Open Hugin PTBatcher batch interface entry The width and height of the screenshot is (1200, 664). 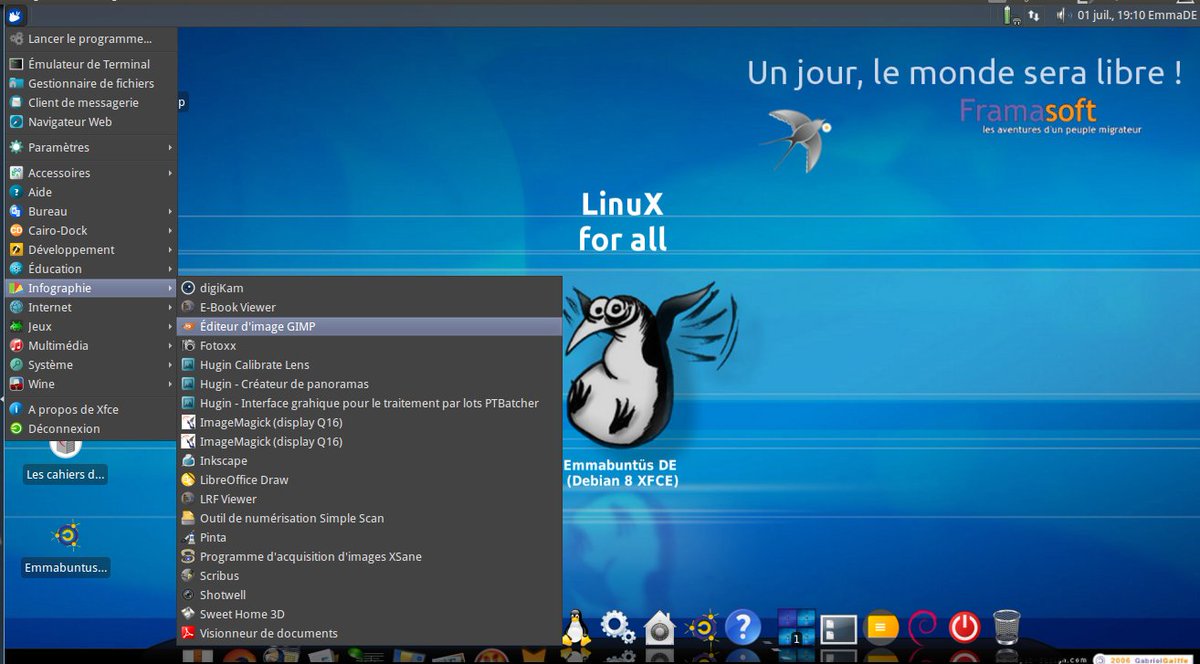coord(369,403)
